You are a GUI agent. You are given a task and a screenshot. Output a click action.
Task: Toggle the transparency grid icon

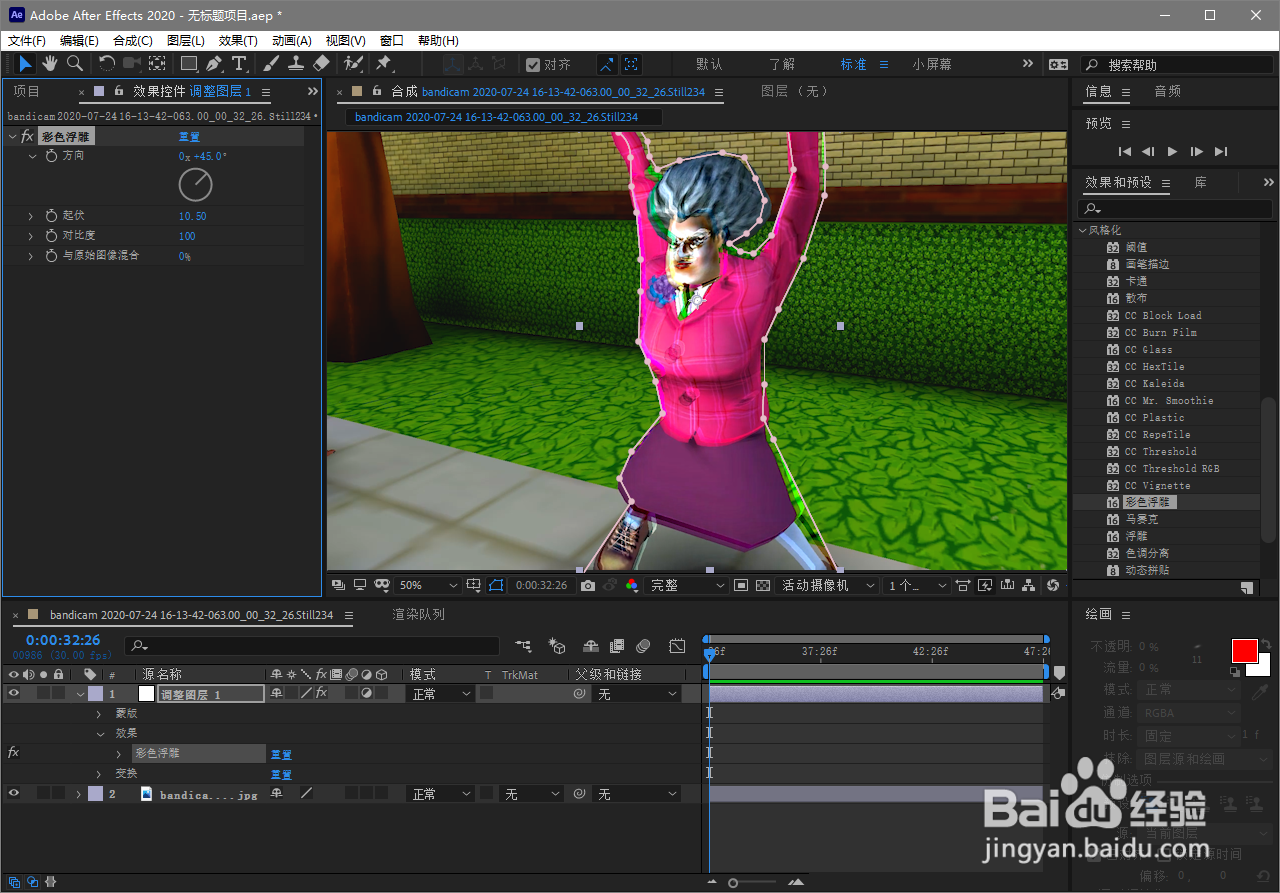(x=763, y=585)
